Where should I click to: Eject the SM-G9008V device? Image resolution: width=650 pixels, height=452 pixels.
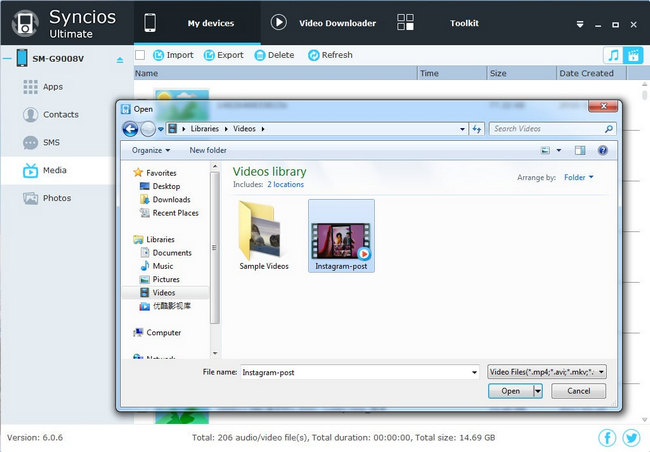120,60
